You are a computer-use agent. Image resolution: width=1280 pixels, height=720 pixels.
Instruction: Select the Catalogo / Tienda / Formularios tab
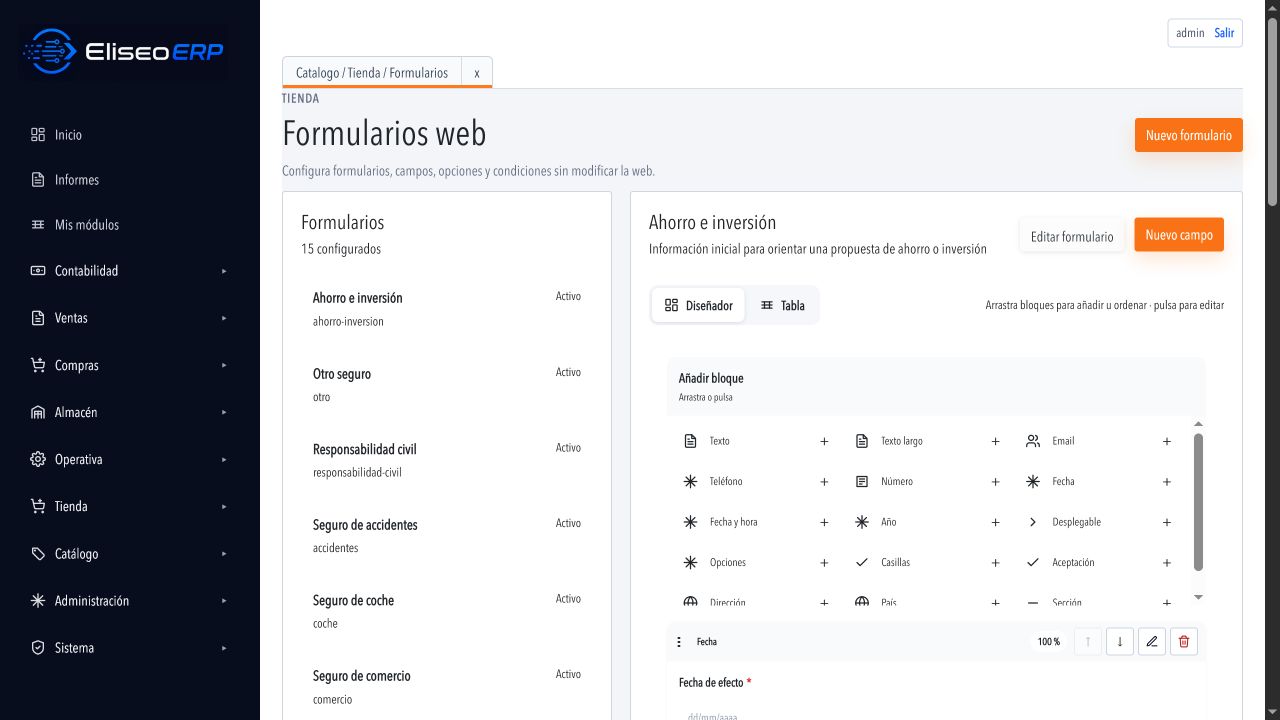(x=372, y=73)
